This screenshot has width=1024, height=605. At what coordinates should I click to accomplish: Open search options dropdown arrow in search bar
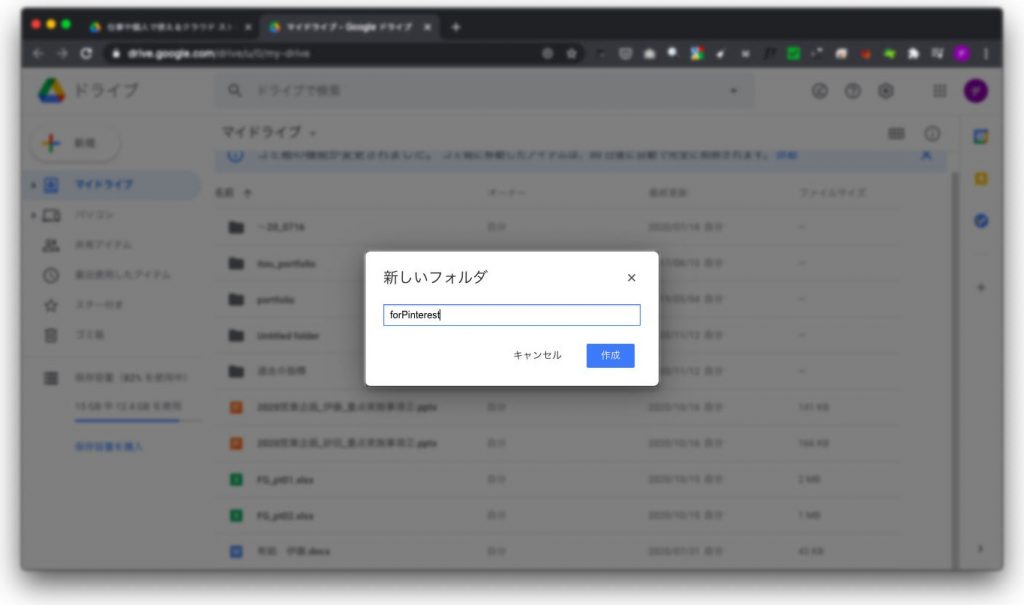pos(733,91)
